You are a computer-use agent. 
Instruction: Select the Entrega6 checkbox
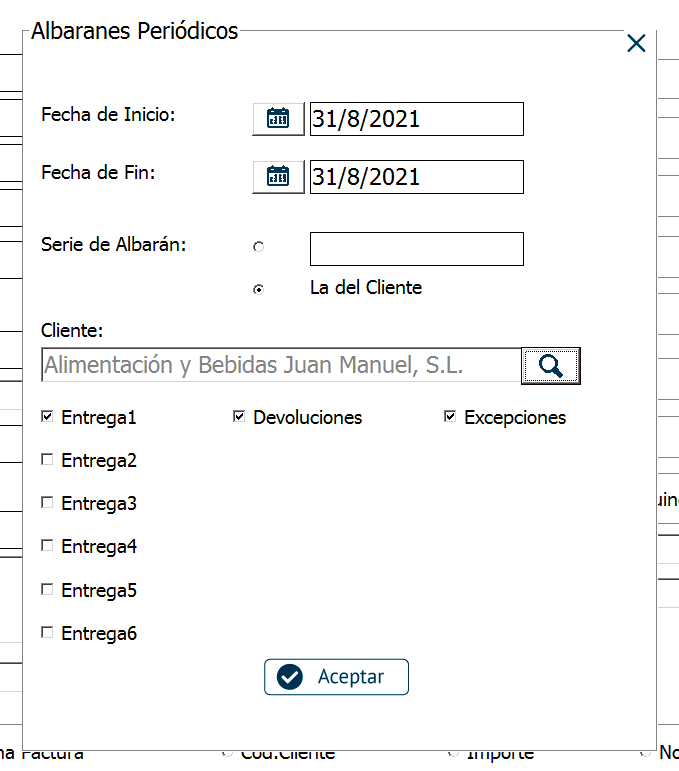tap(47, 632)
